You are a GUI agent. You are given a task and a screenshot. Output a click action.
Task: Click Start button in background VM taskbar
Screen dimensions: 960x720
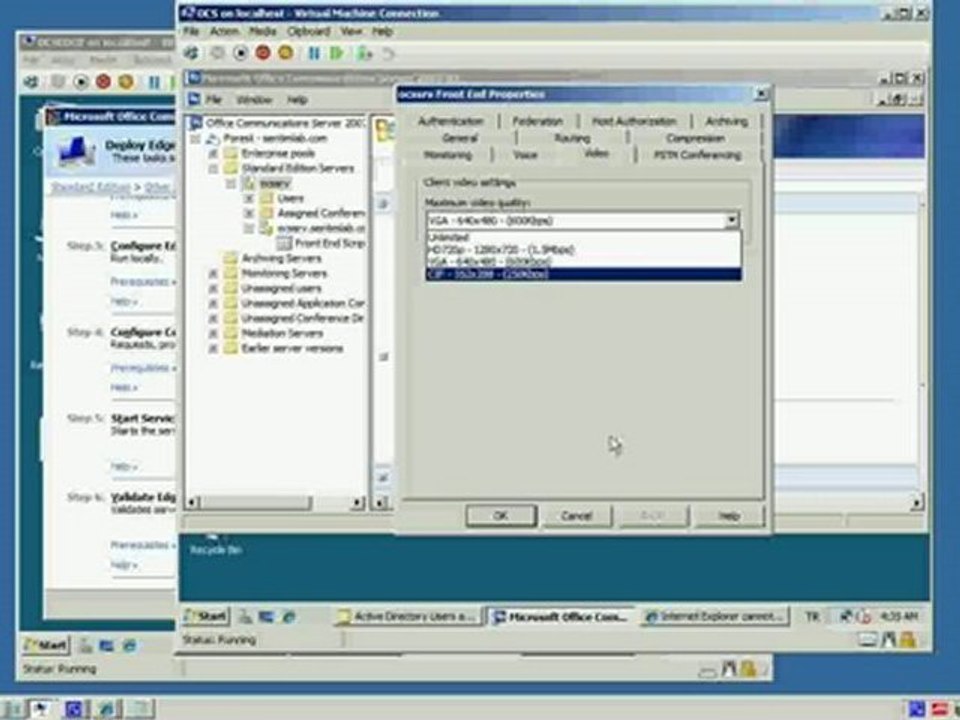(x=46, y=645)
